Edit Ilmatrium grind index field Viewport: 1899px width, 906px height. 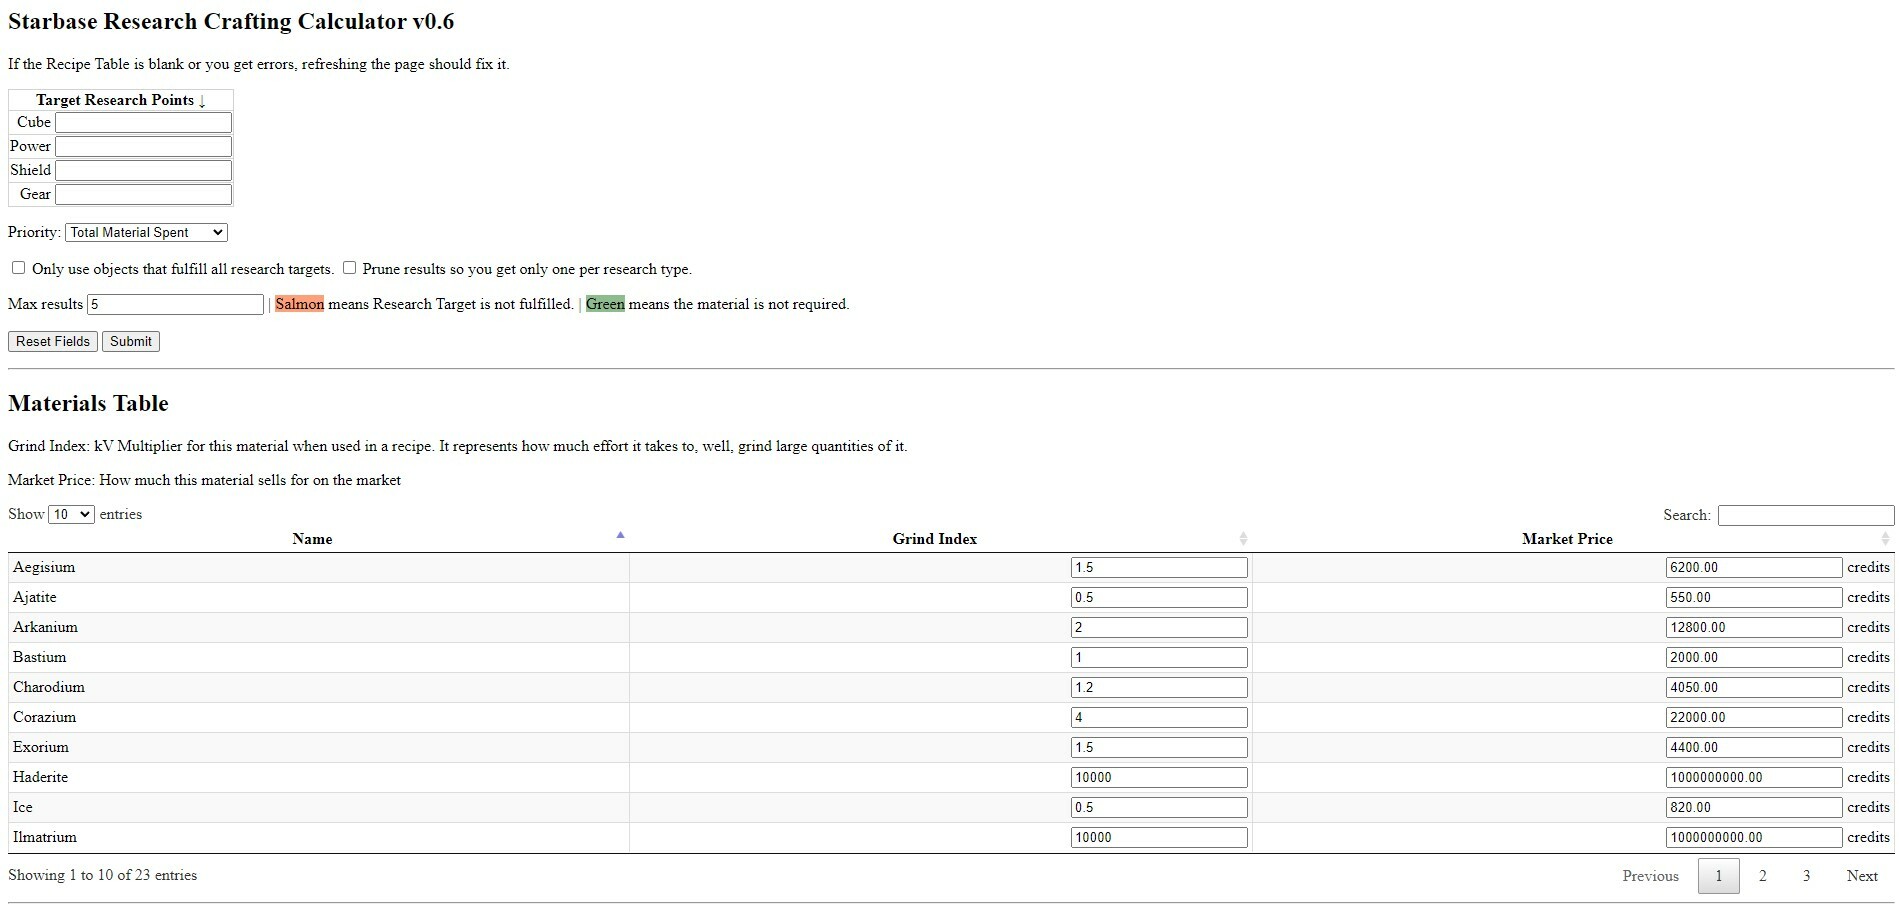(1159, 837)
